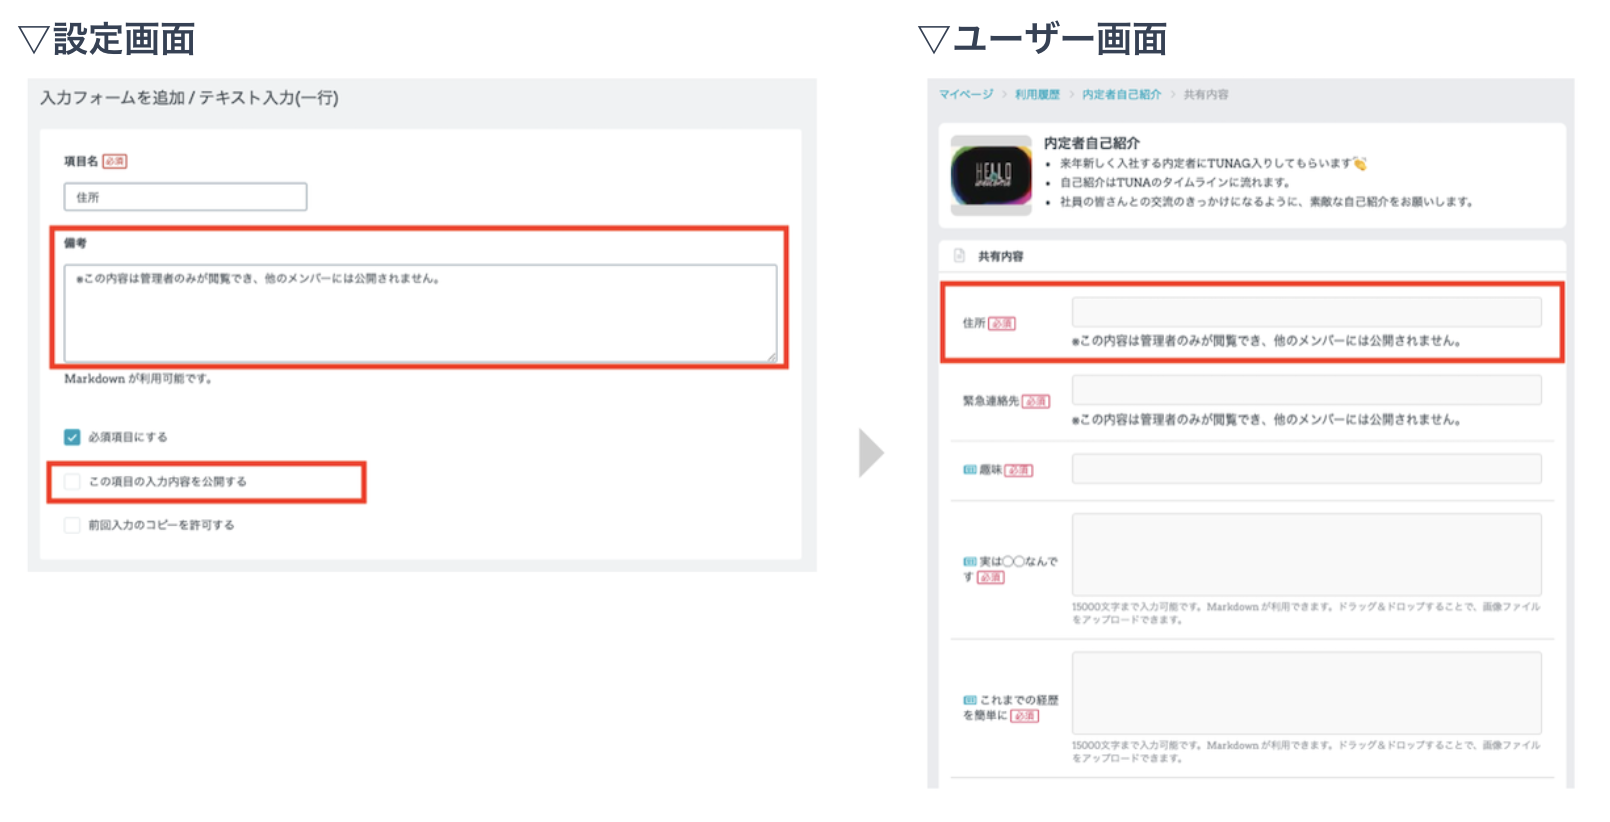1610x822 pixels.
Task: Uncheck the 必須項目にする checkbox
Action: (x=72, y=437)
